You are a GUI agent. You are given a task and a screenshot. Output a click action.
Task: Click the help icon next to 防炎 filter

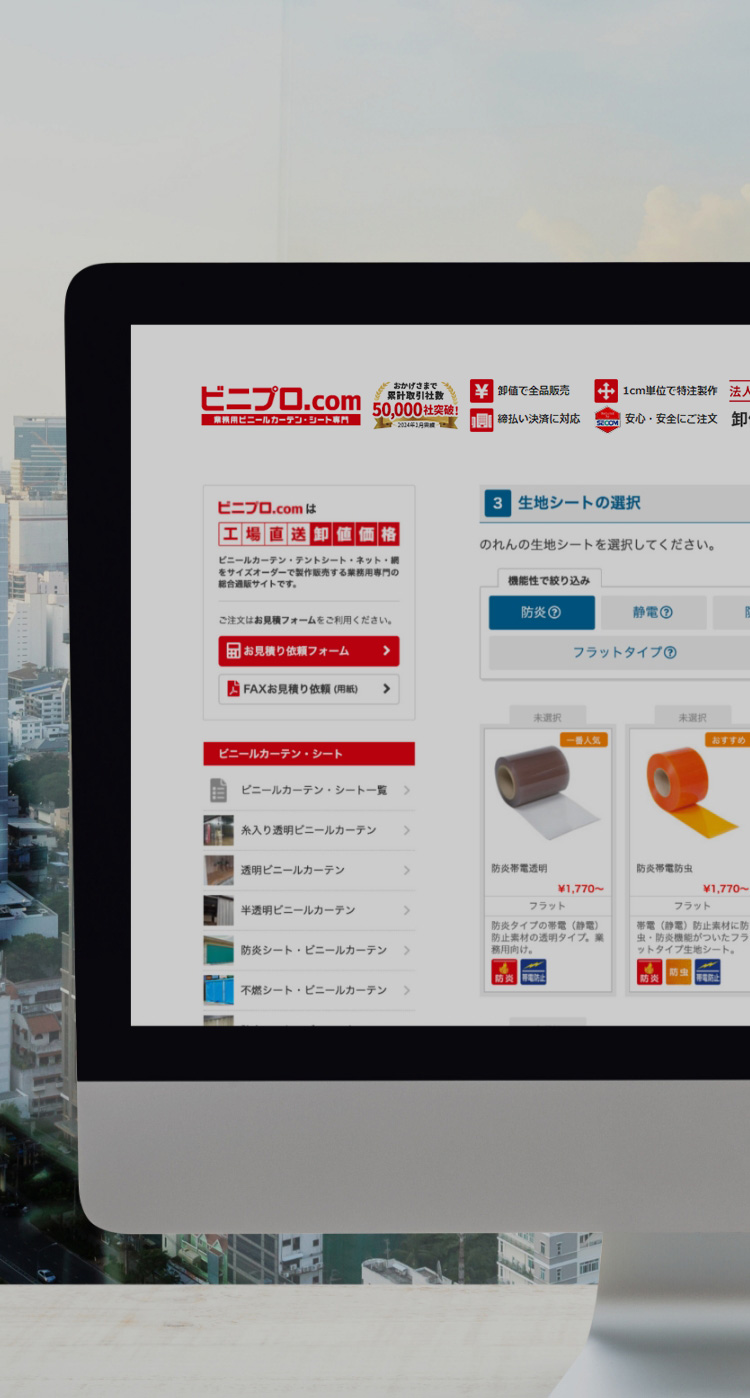tap(554, 613)
